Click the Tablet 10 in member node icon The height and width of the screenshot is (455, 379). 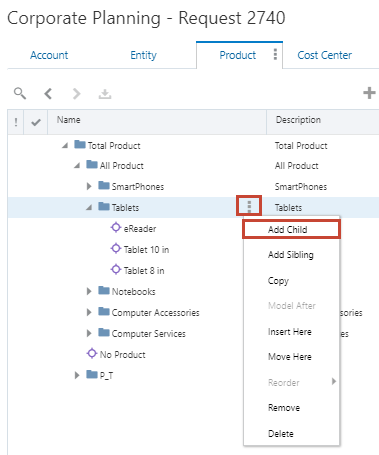pos(116,249)
